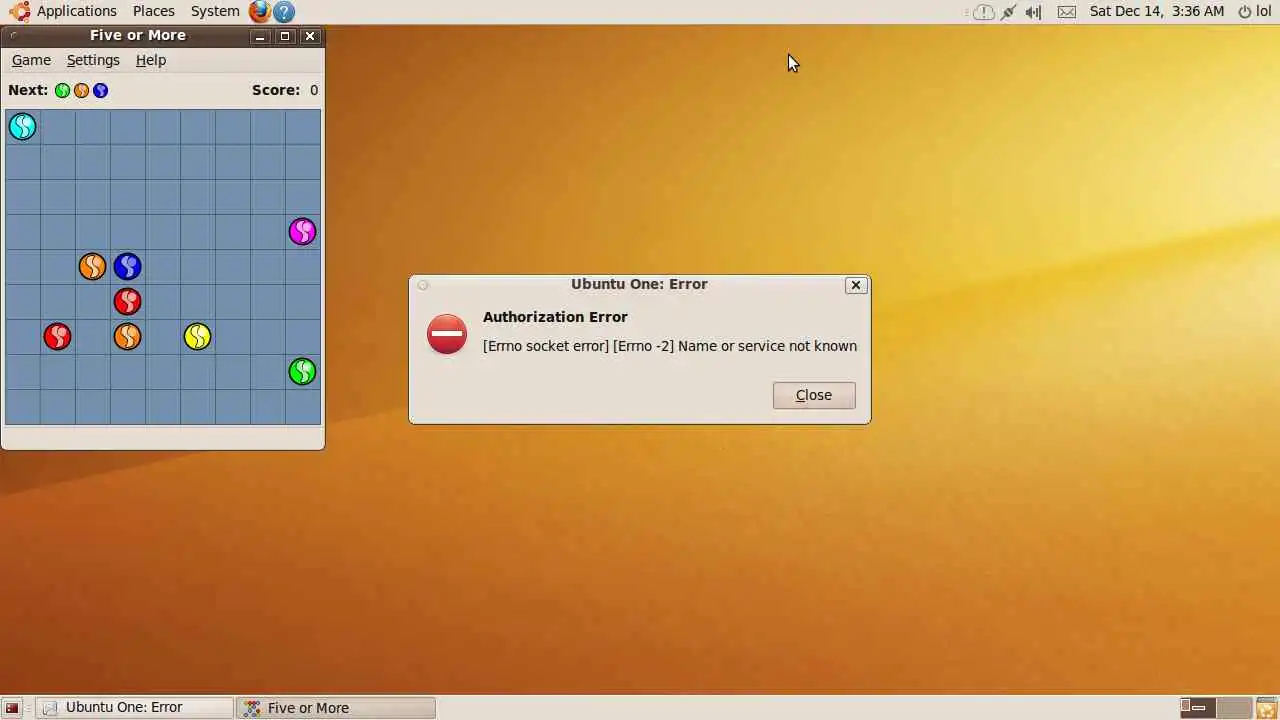The height and width of the screenshot is (720, 1280).
Task: Activate Five or More in the taskbar
Action: point(337,708)
